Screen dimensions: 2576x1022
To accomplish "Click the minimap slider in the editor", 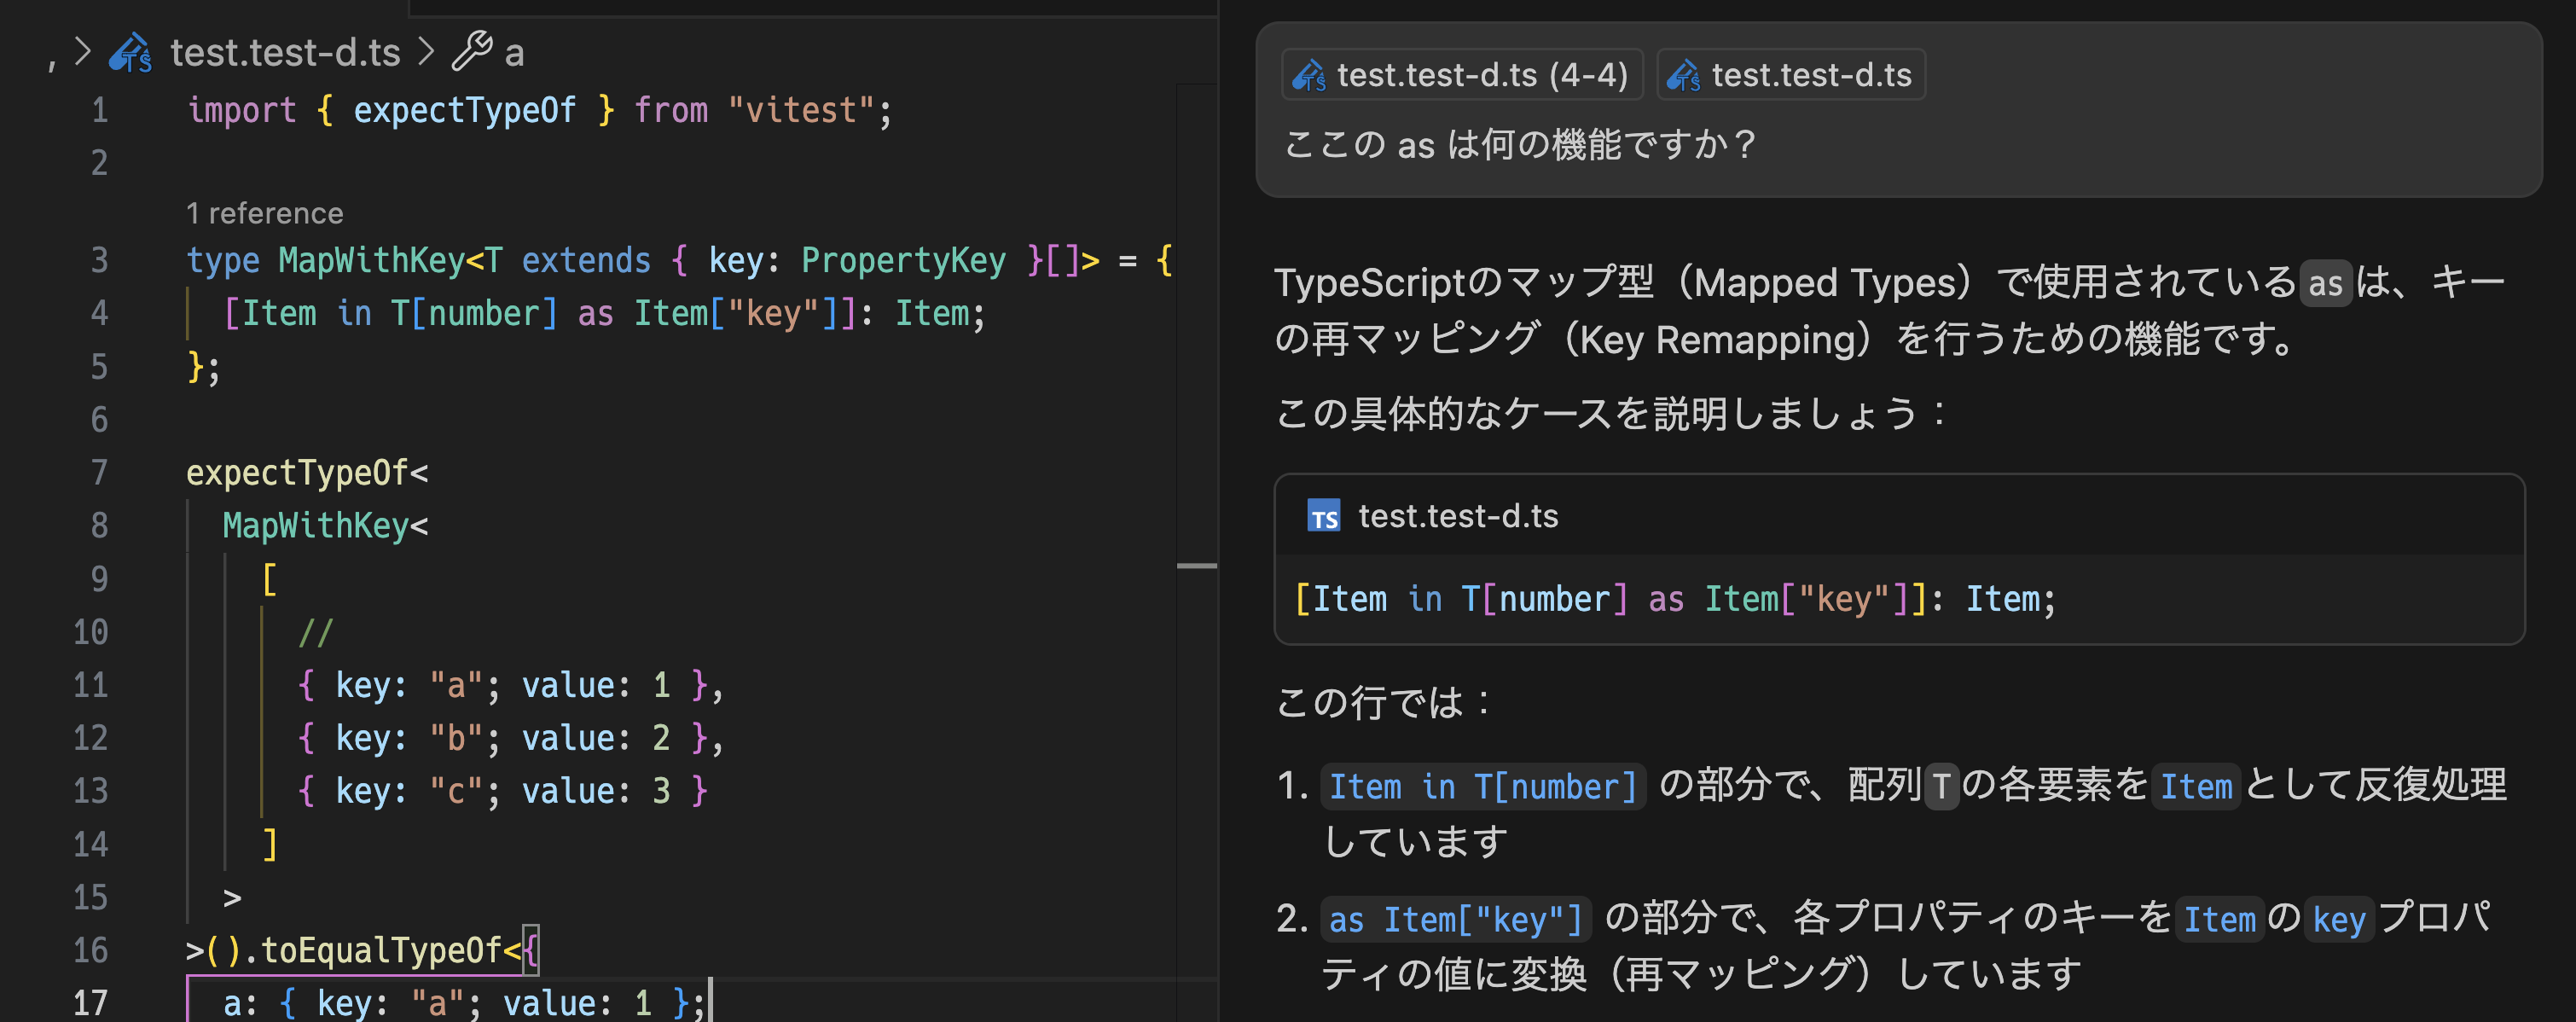I will pyautogui.click(x=1197, y=566).
